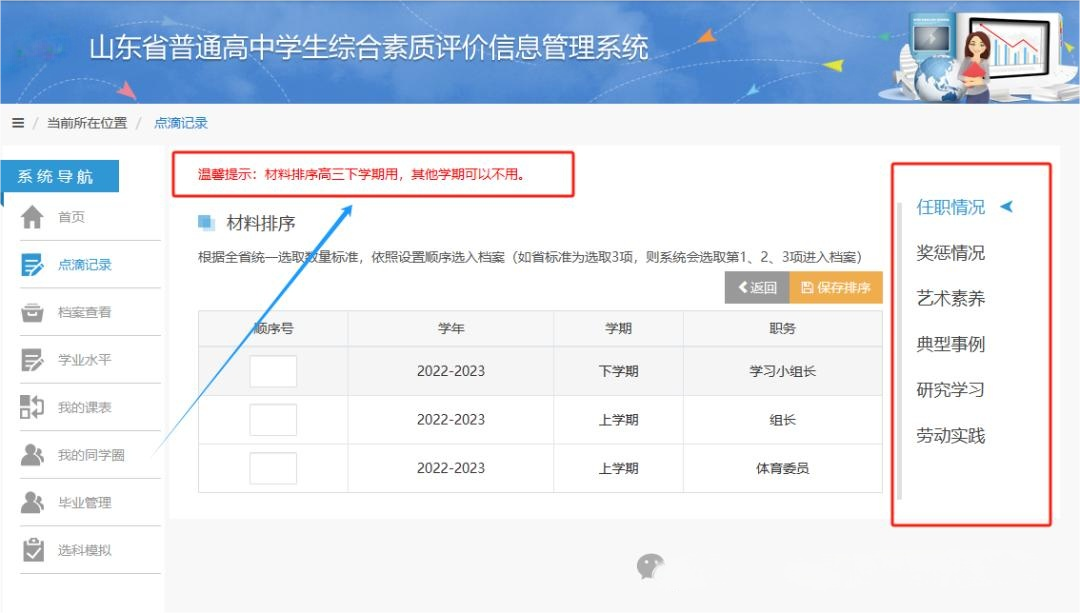Screen dimensions: 1080x613
Task: Click the 点滴记录 breadcrumb link
Action: [181, 123]
